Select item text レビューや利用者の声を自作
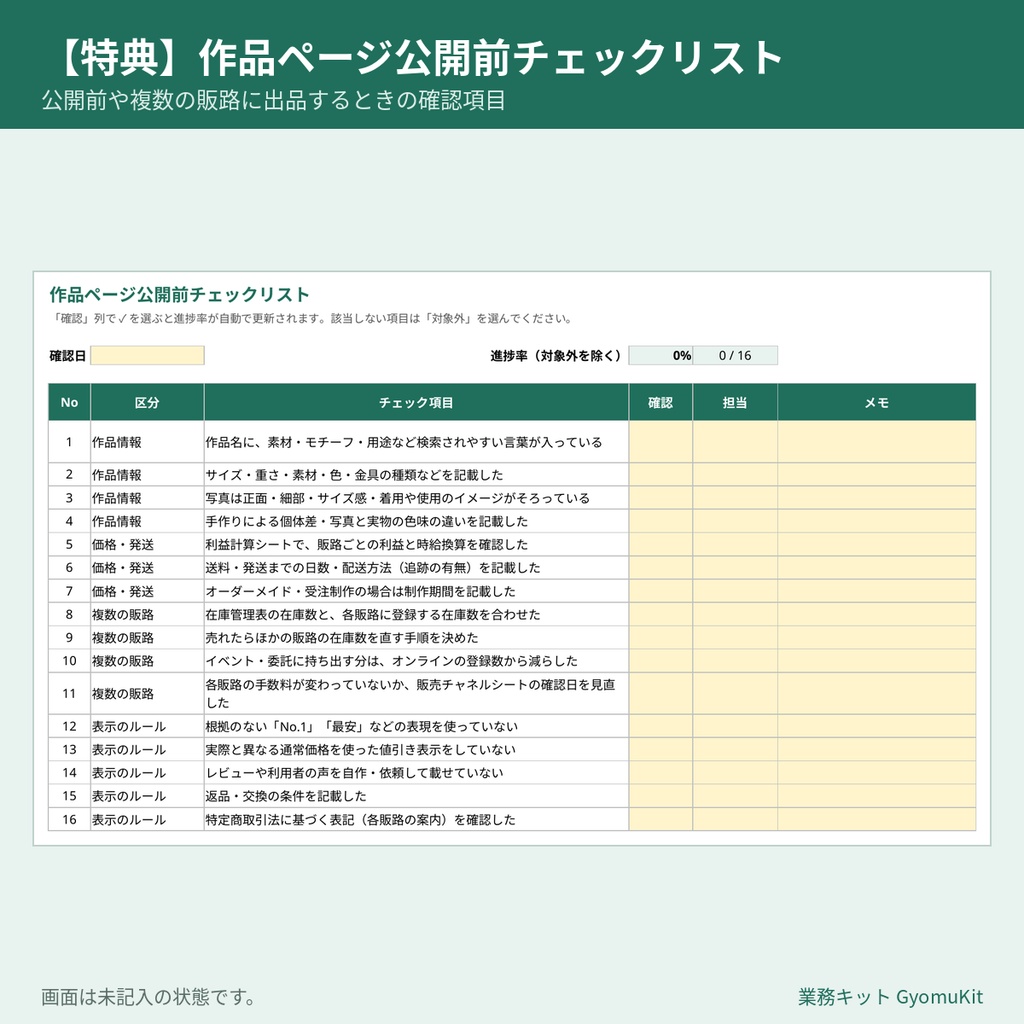 354,773
